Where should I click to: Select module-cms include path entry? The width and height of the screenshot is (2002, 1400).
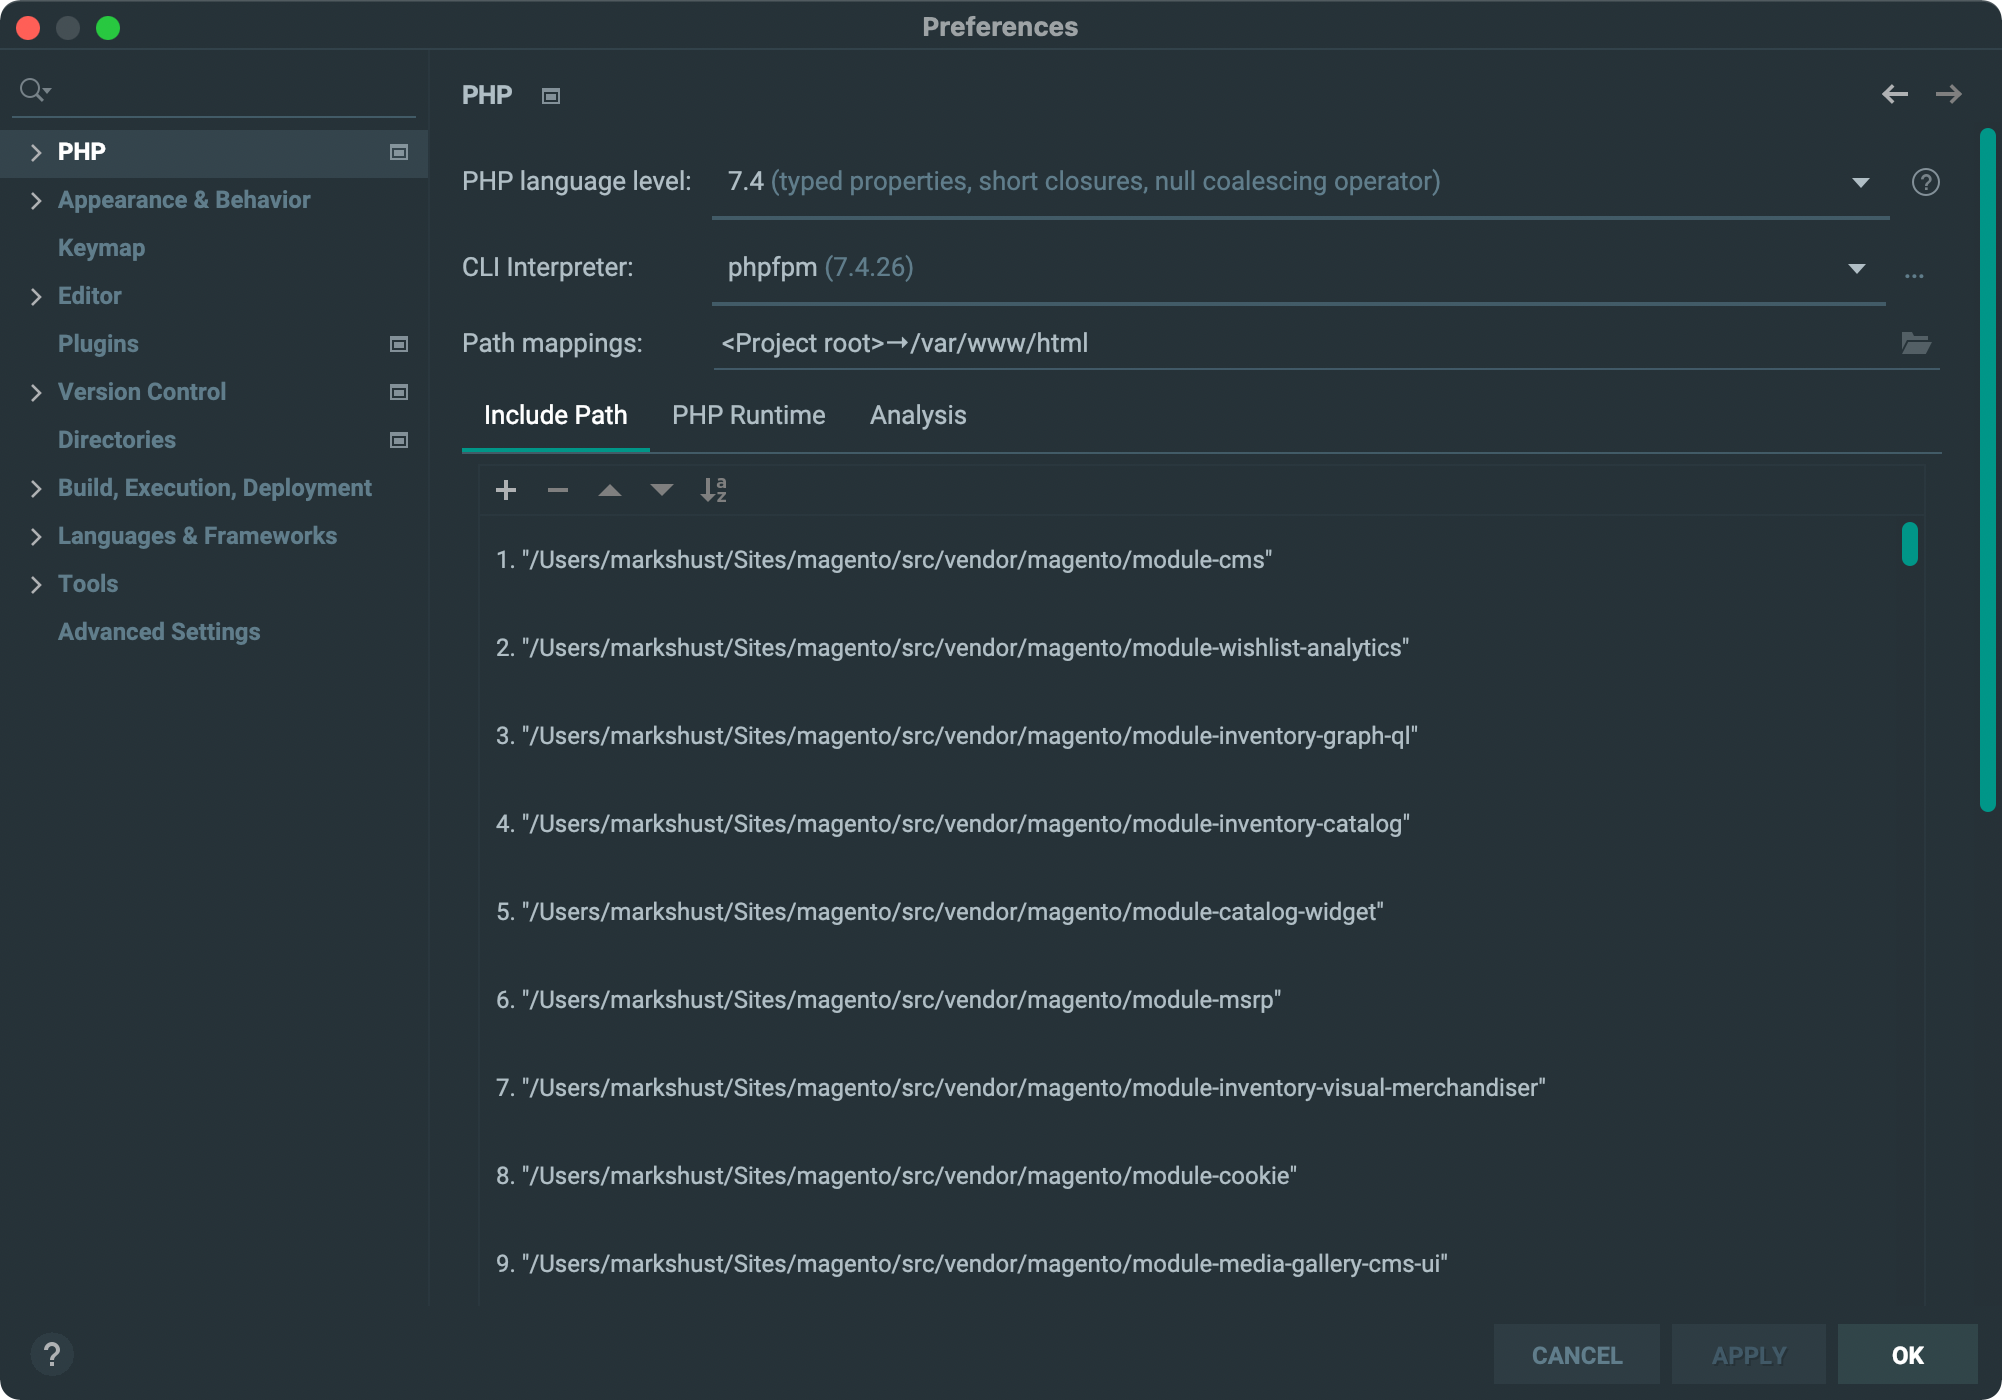pos(884,560)
